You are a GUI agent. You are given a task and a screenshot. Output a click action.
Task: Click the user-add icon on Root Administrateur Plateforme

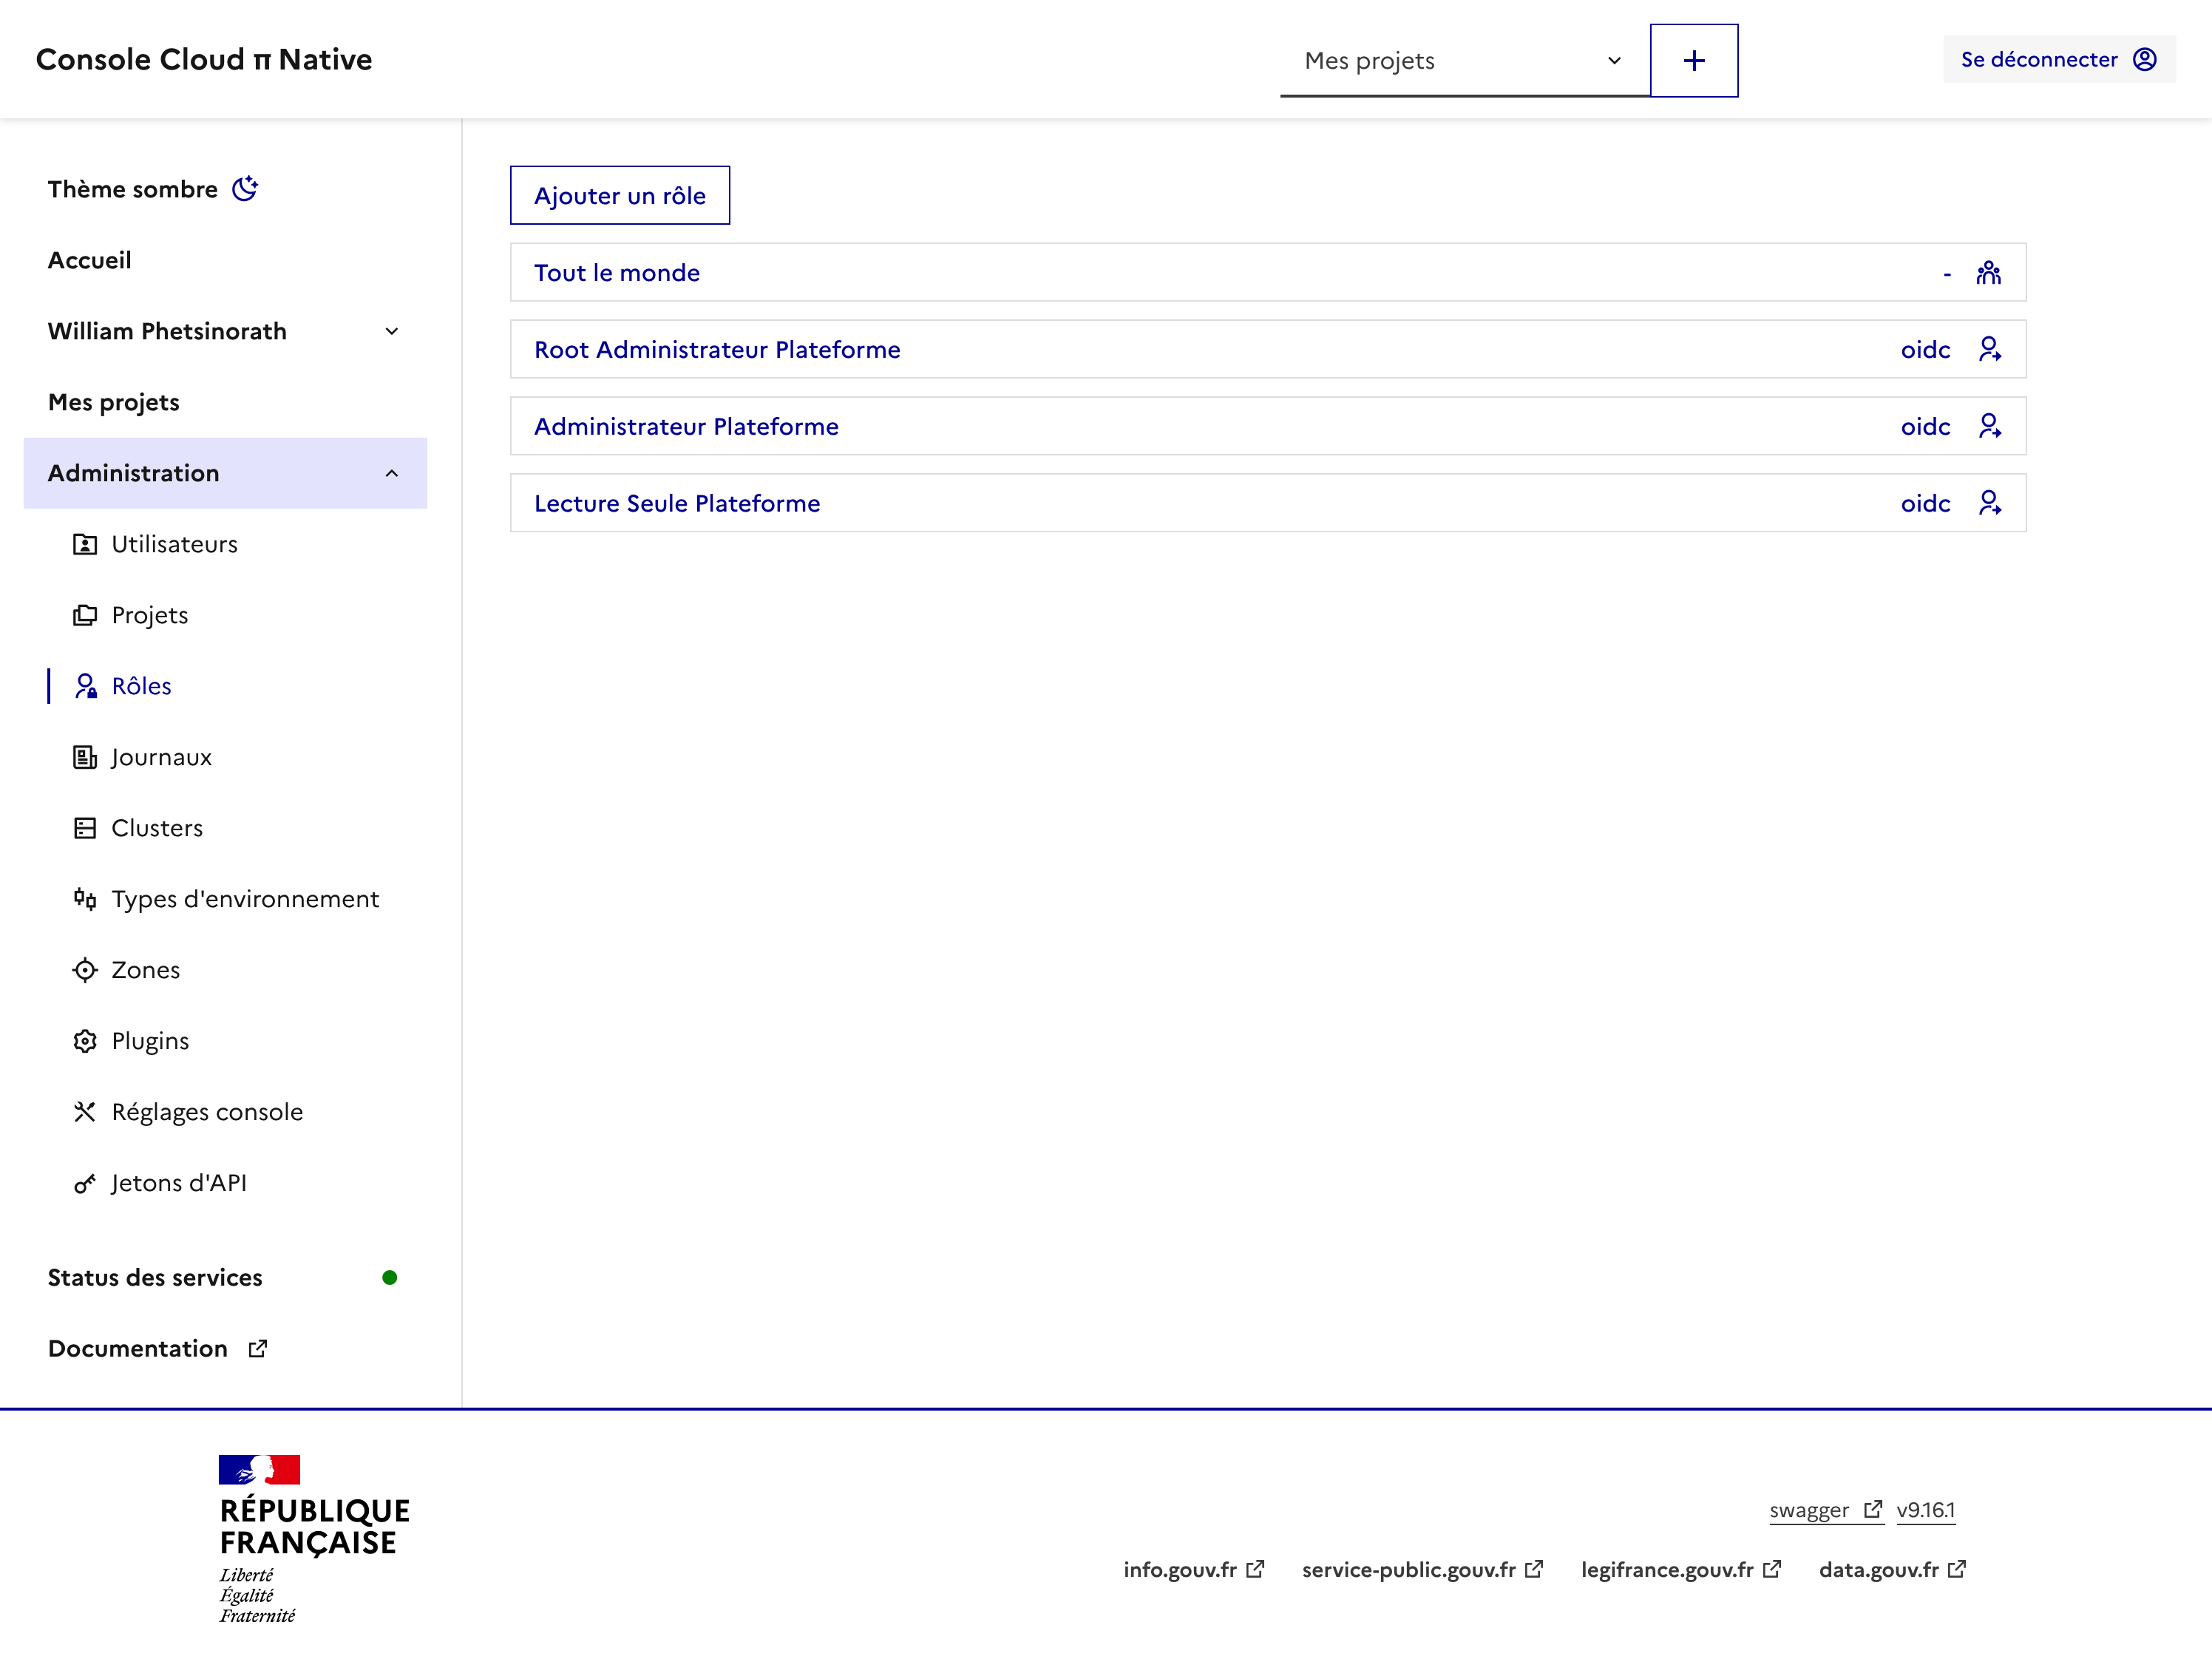[x=1990, y=349]
